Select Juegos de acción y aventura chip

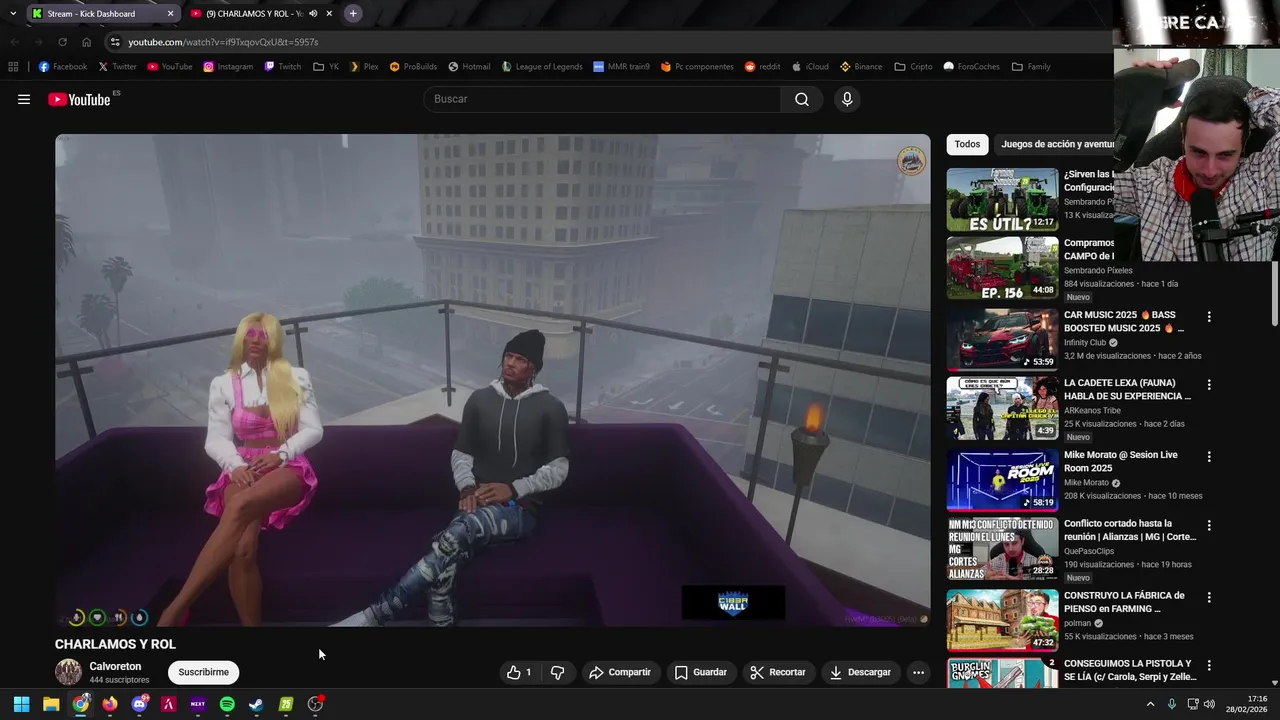[1057, 144]
